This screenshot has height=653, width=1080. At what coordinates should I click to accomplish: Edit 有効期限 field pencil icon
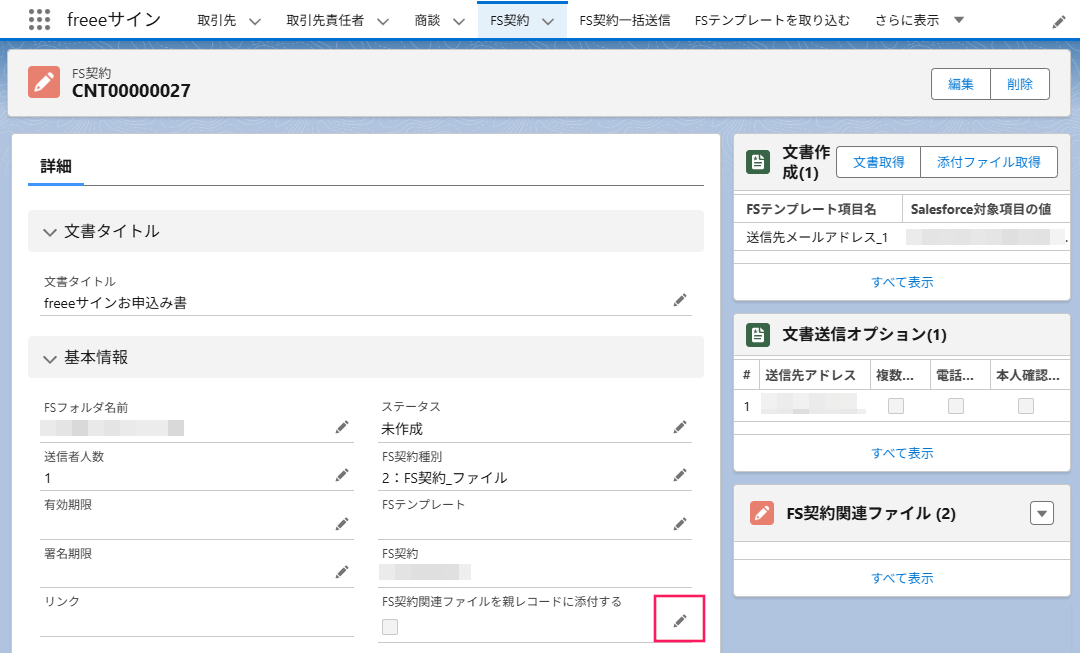click(x=342, y=524)
